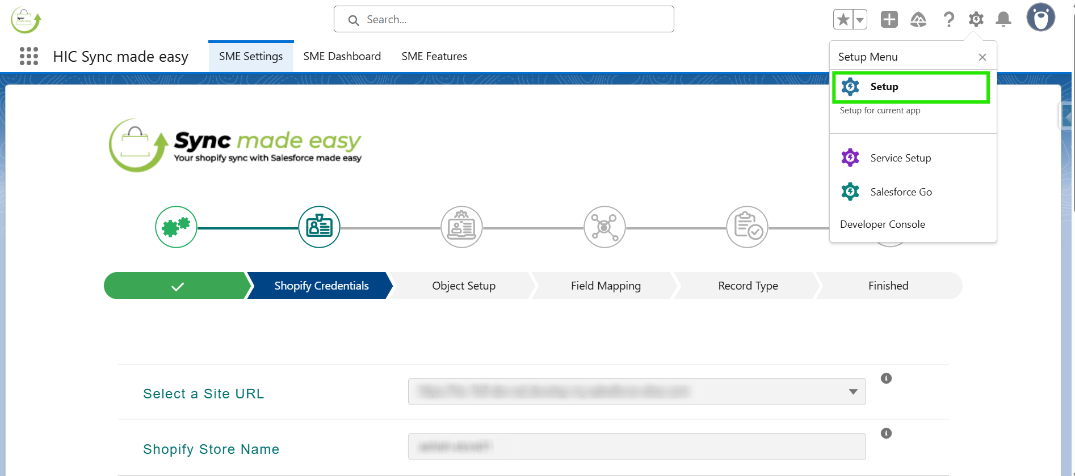Open the Notifications bell
Screen dimensions: 1075x476
pyautogui.click(x=1004, y=19)
